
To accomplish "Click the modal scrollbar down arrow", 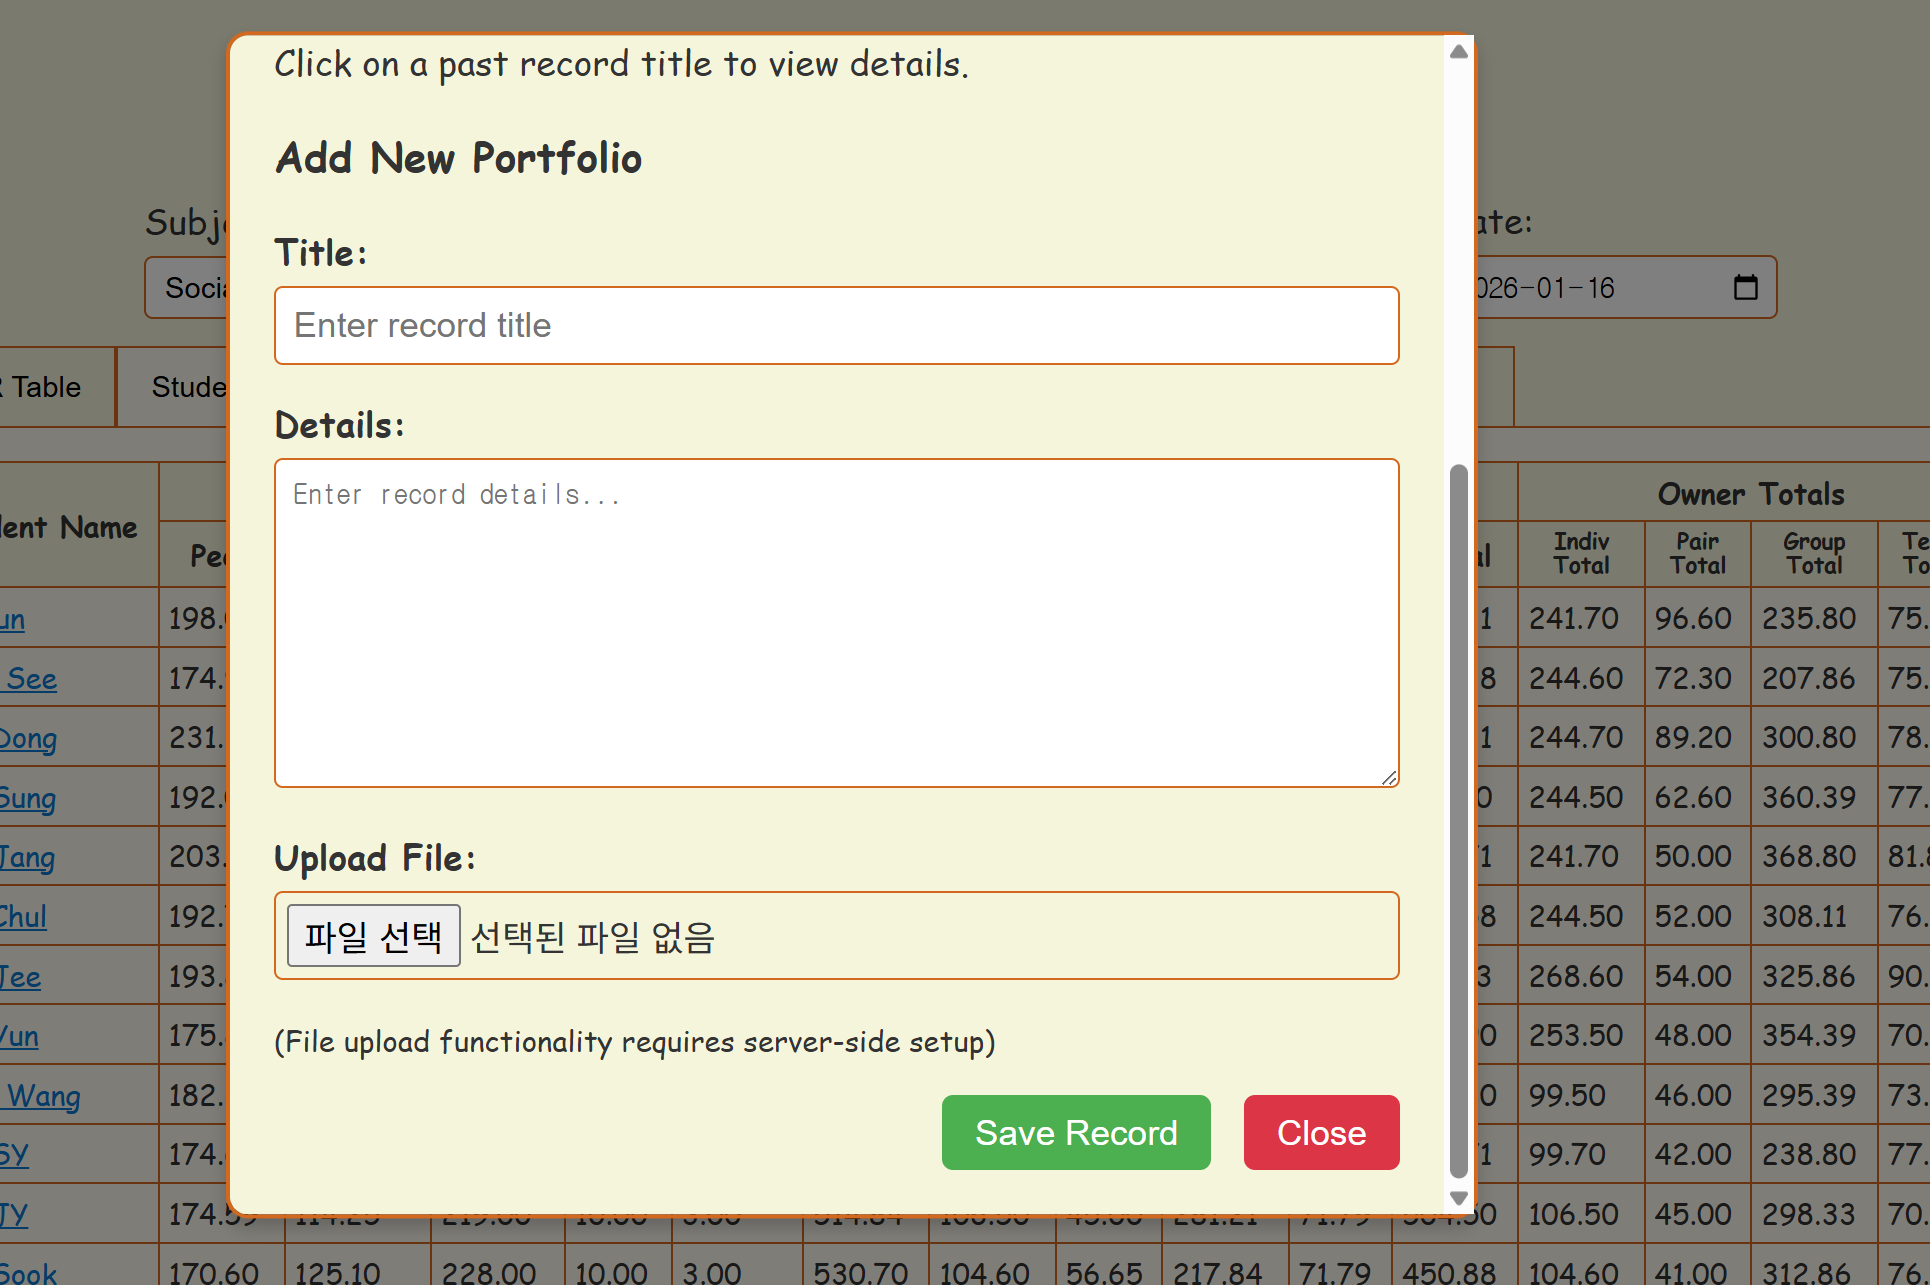I will 1458,1197.
